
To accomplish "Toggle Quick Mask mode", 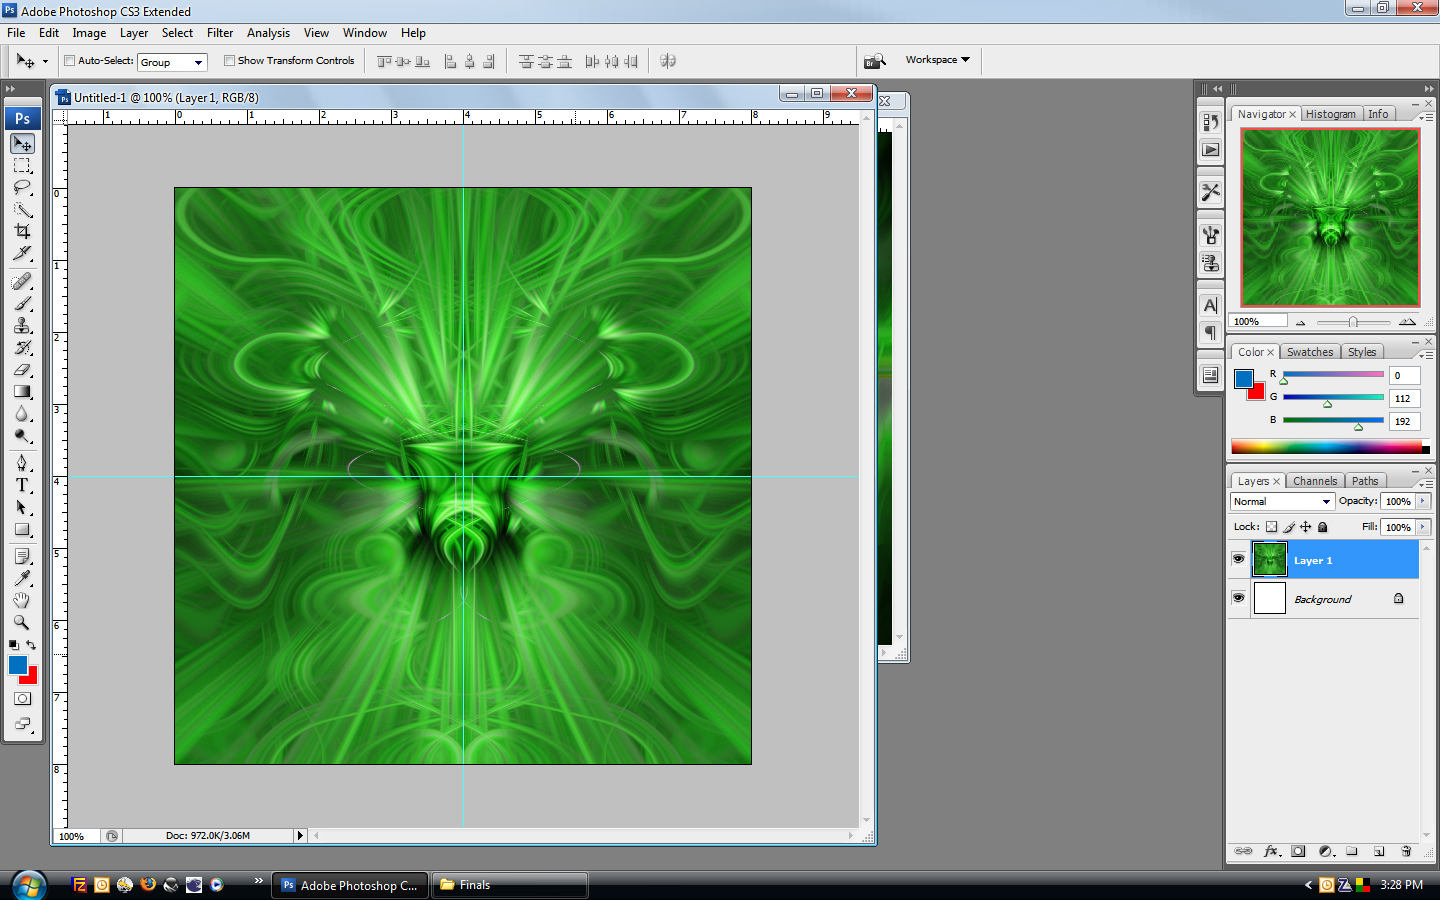I will 22,699.
